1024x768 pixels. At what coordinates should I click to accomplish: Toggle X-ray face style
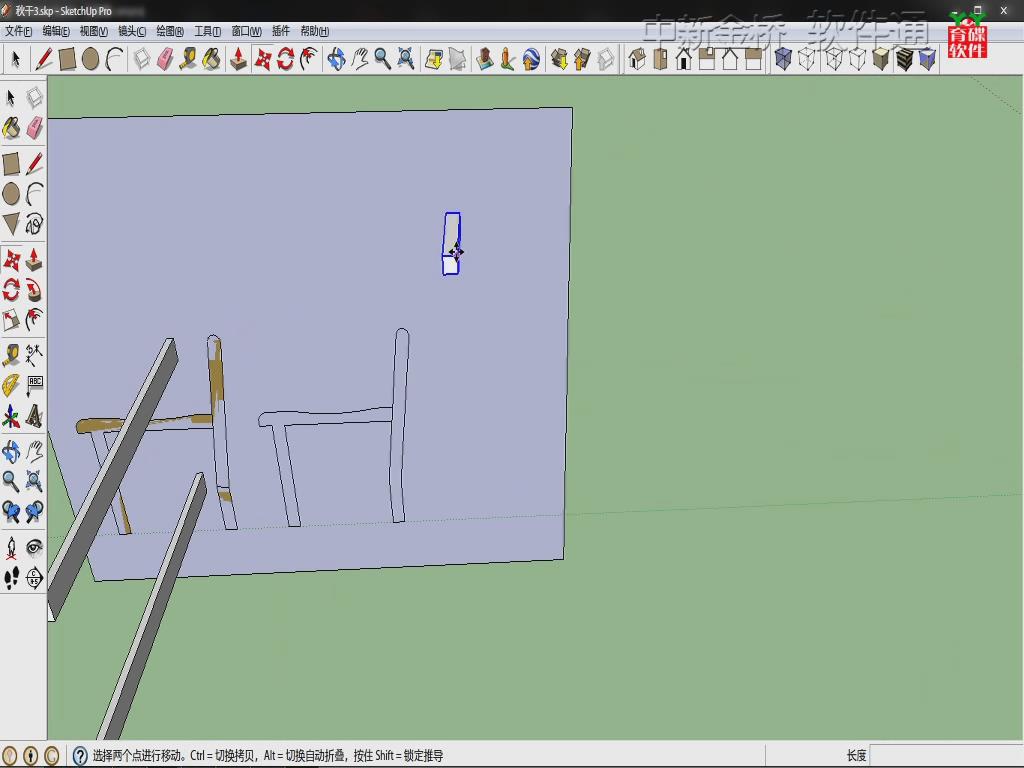[783, 59]
